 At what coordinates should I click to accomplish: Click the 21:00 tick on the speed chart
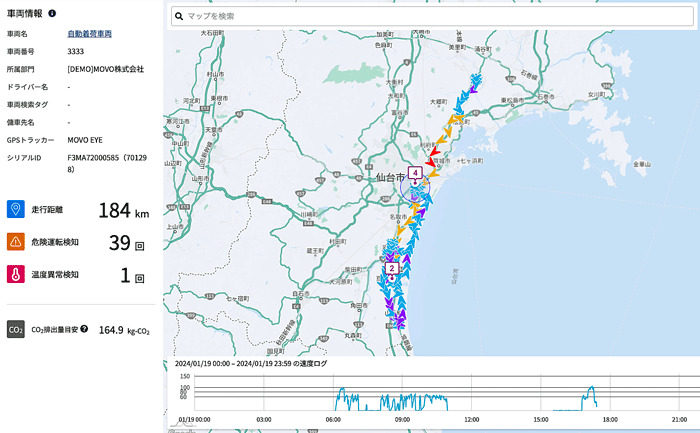click(x=679, y=420)
